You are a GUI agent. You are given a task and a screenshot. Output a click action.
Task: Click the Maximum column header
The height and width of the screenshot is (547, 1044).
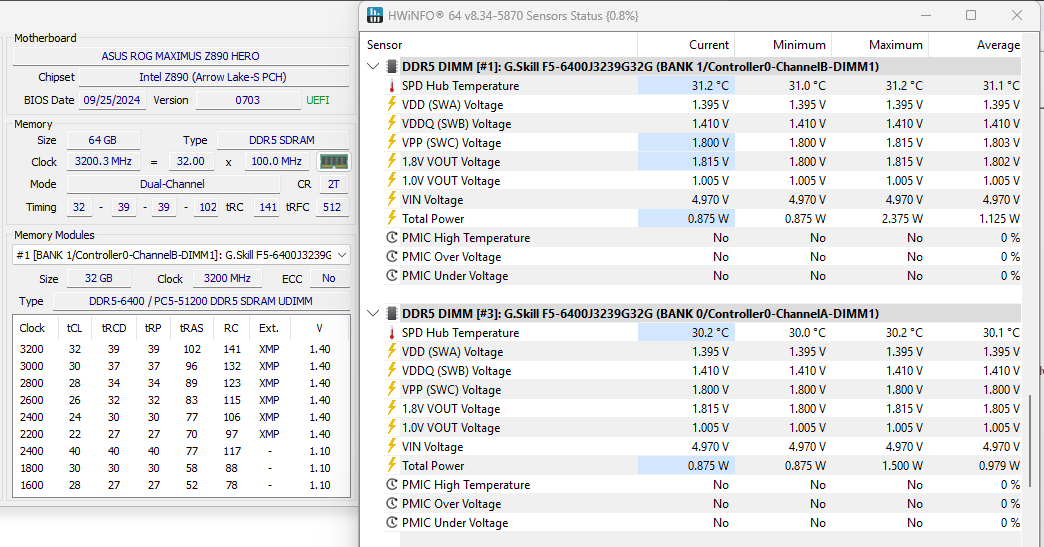tap(880, 45)
